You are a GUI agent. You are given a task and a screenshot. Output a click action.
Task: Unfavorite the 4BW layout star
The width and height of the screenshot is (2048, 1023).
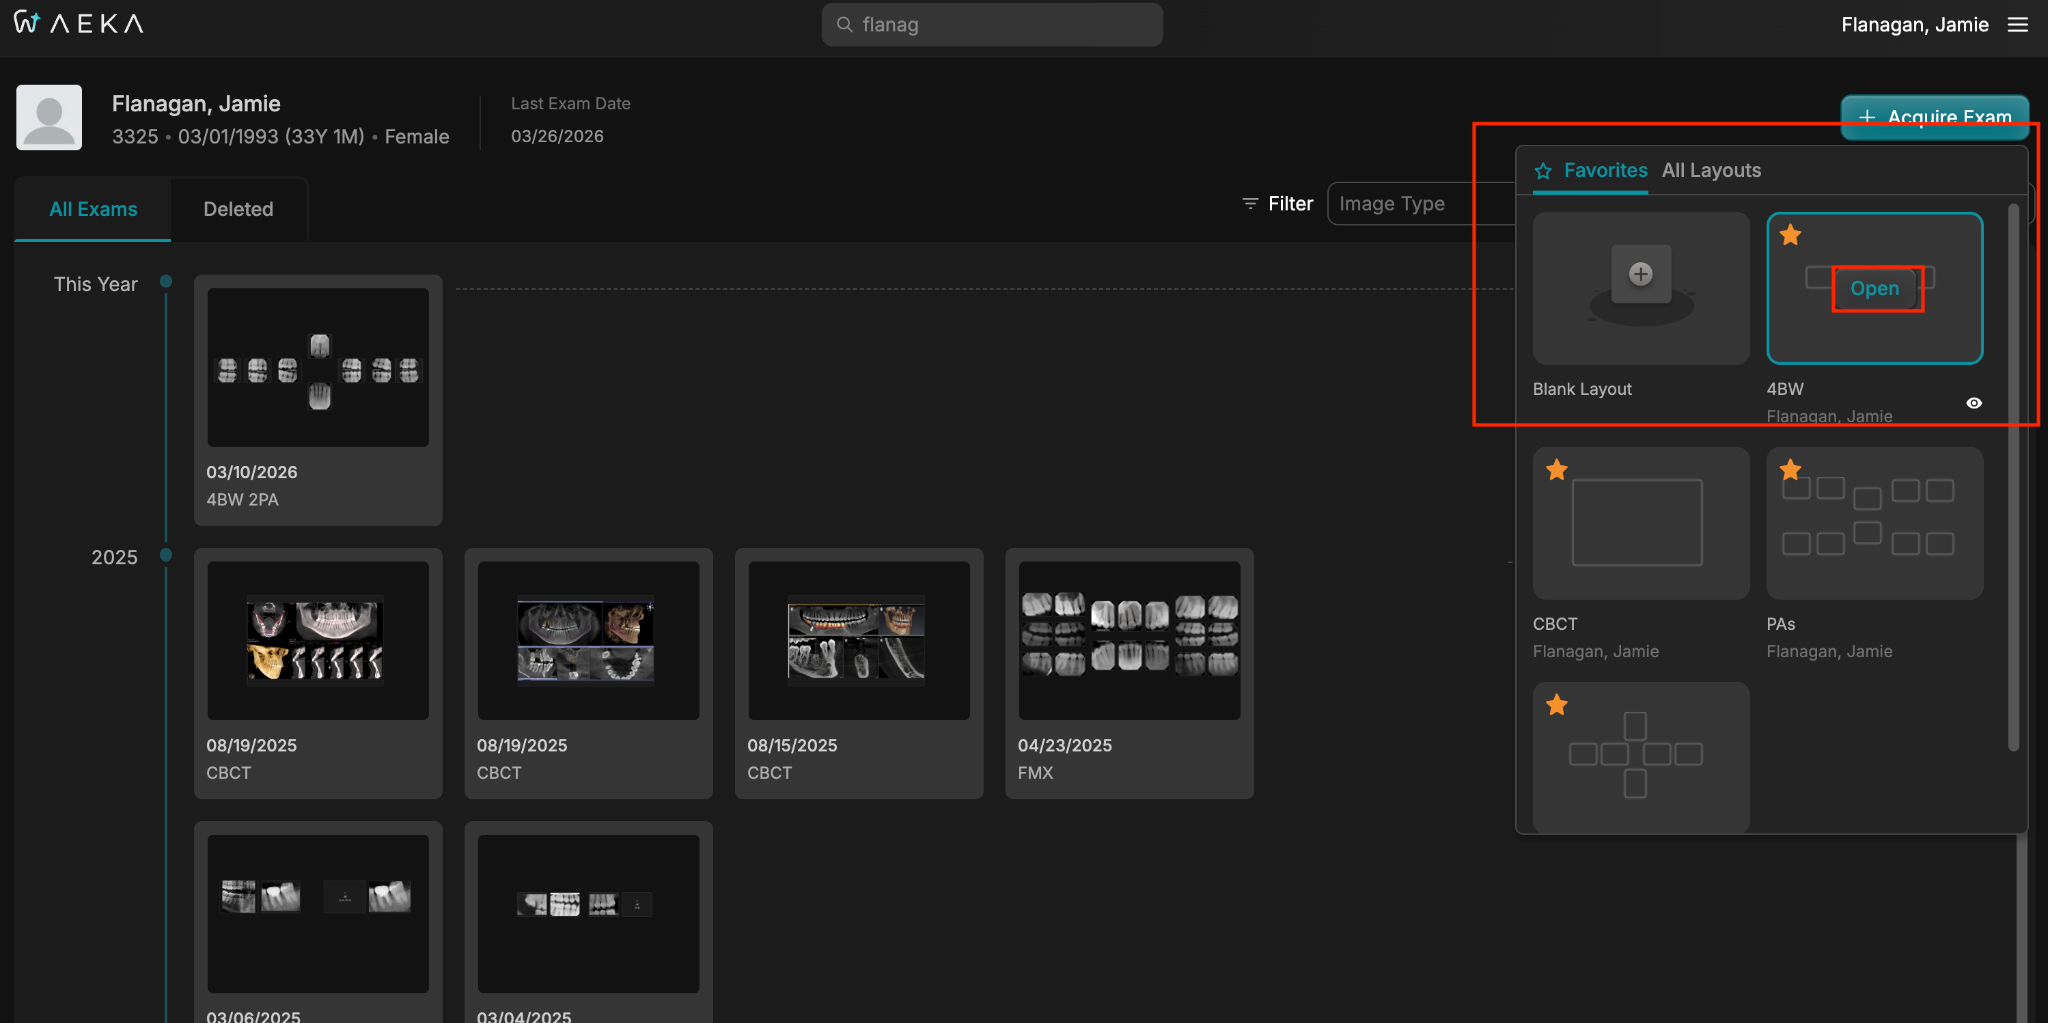(x=1791, y=235)
